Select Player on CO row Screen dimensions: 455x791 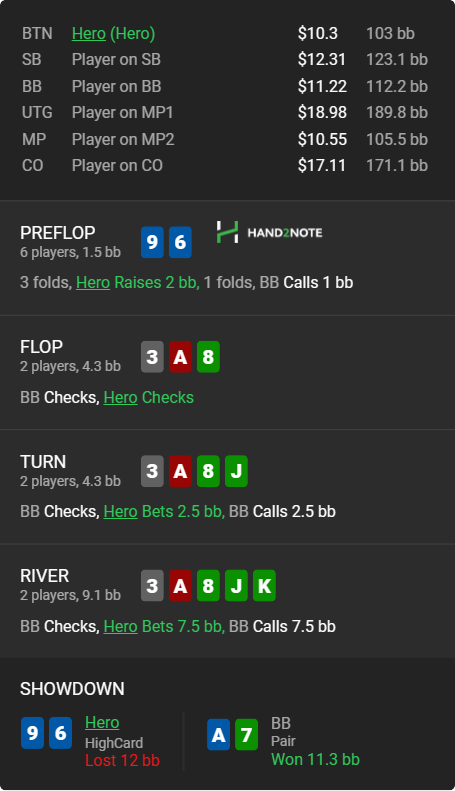coord(225,165)
